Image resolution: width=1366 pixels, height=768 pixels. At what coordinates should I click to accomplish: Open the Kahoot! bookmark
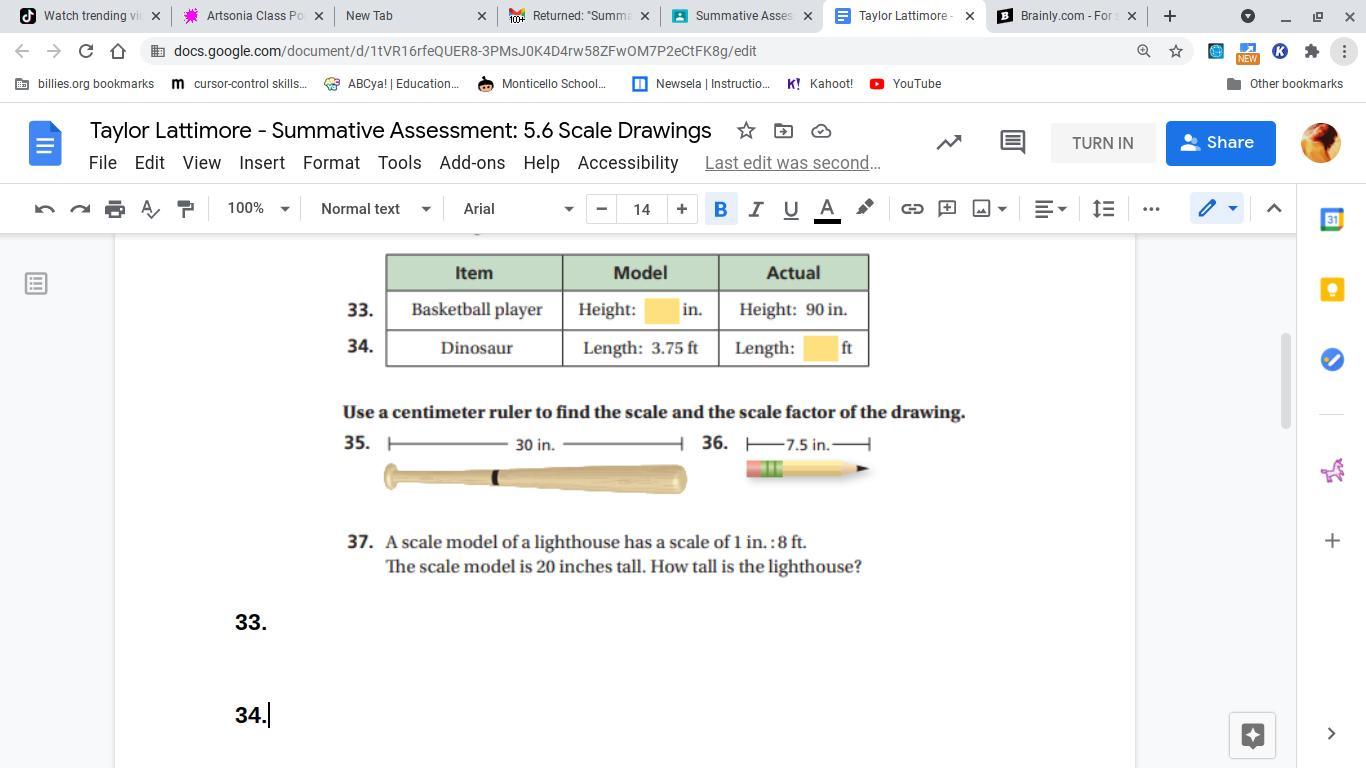pos(820,84)
